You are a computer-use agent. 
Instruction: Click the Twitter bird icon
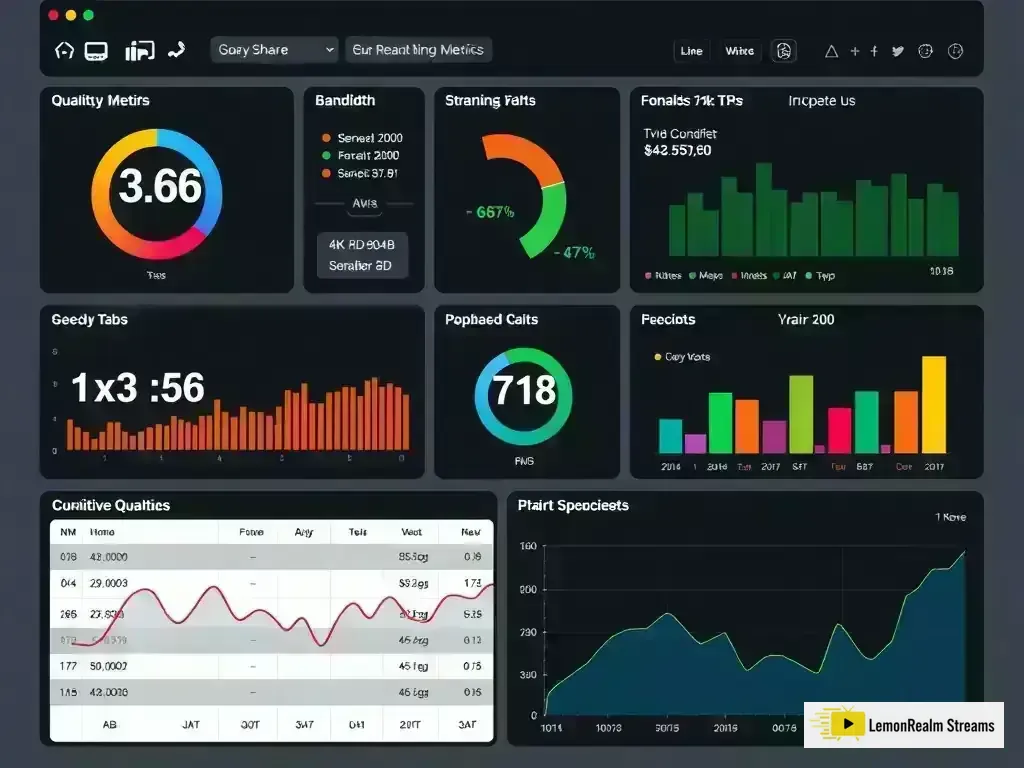point(895,50)
